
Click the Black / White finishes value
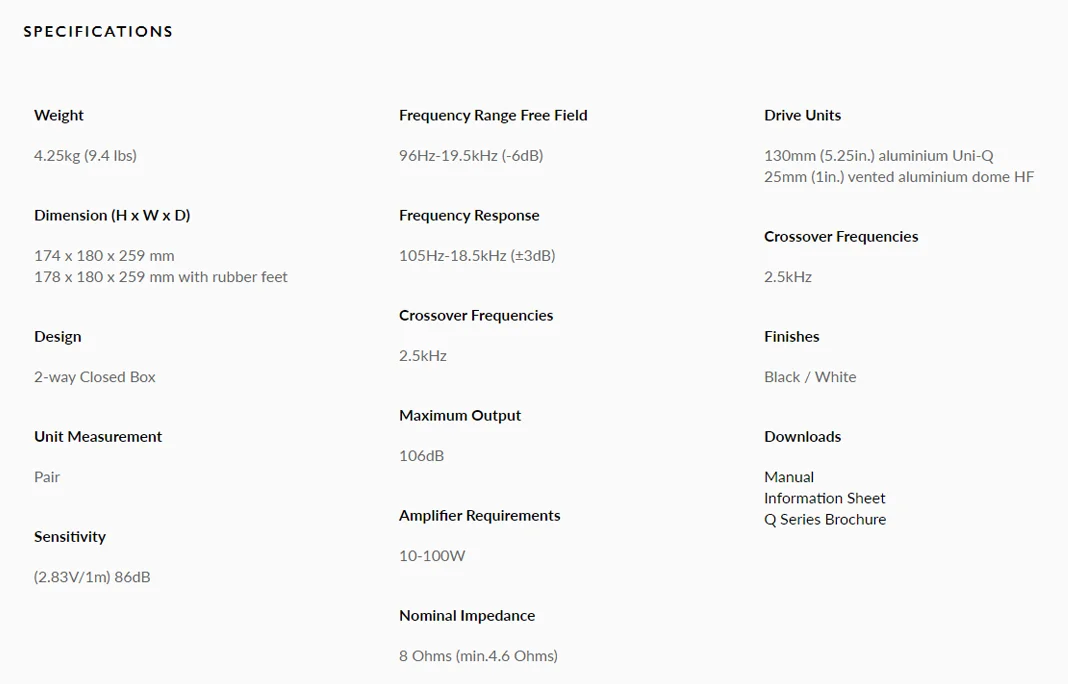tap(810, 377)
